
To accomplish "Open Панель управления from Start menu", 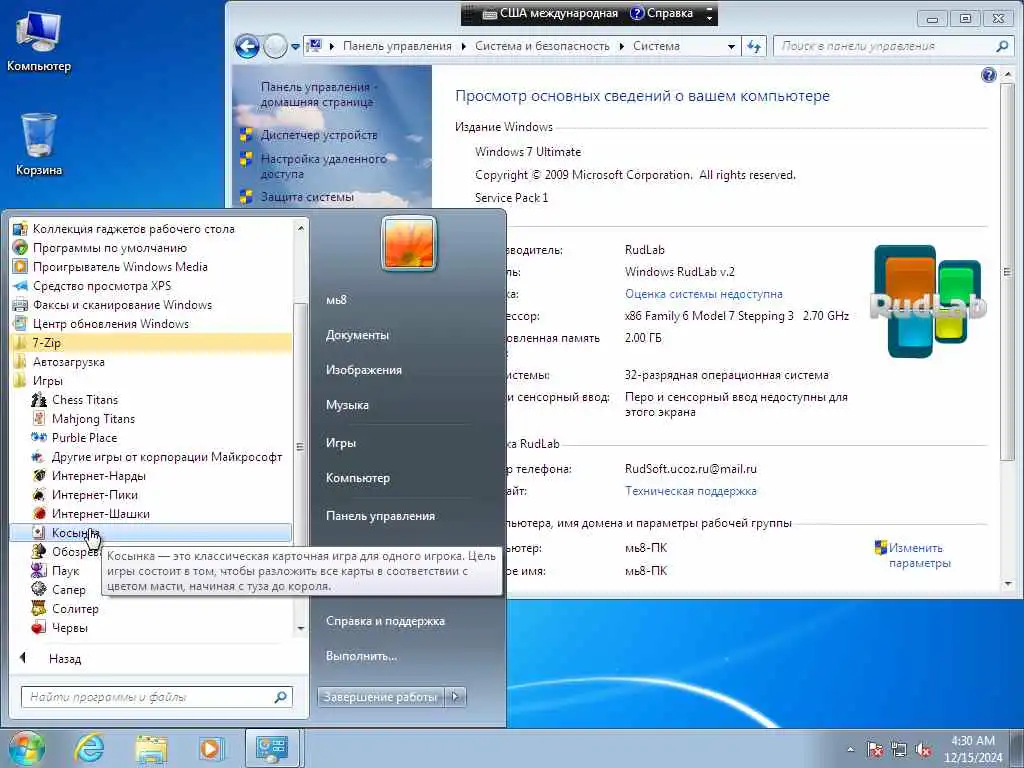I will tap(380, 516).
